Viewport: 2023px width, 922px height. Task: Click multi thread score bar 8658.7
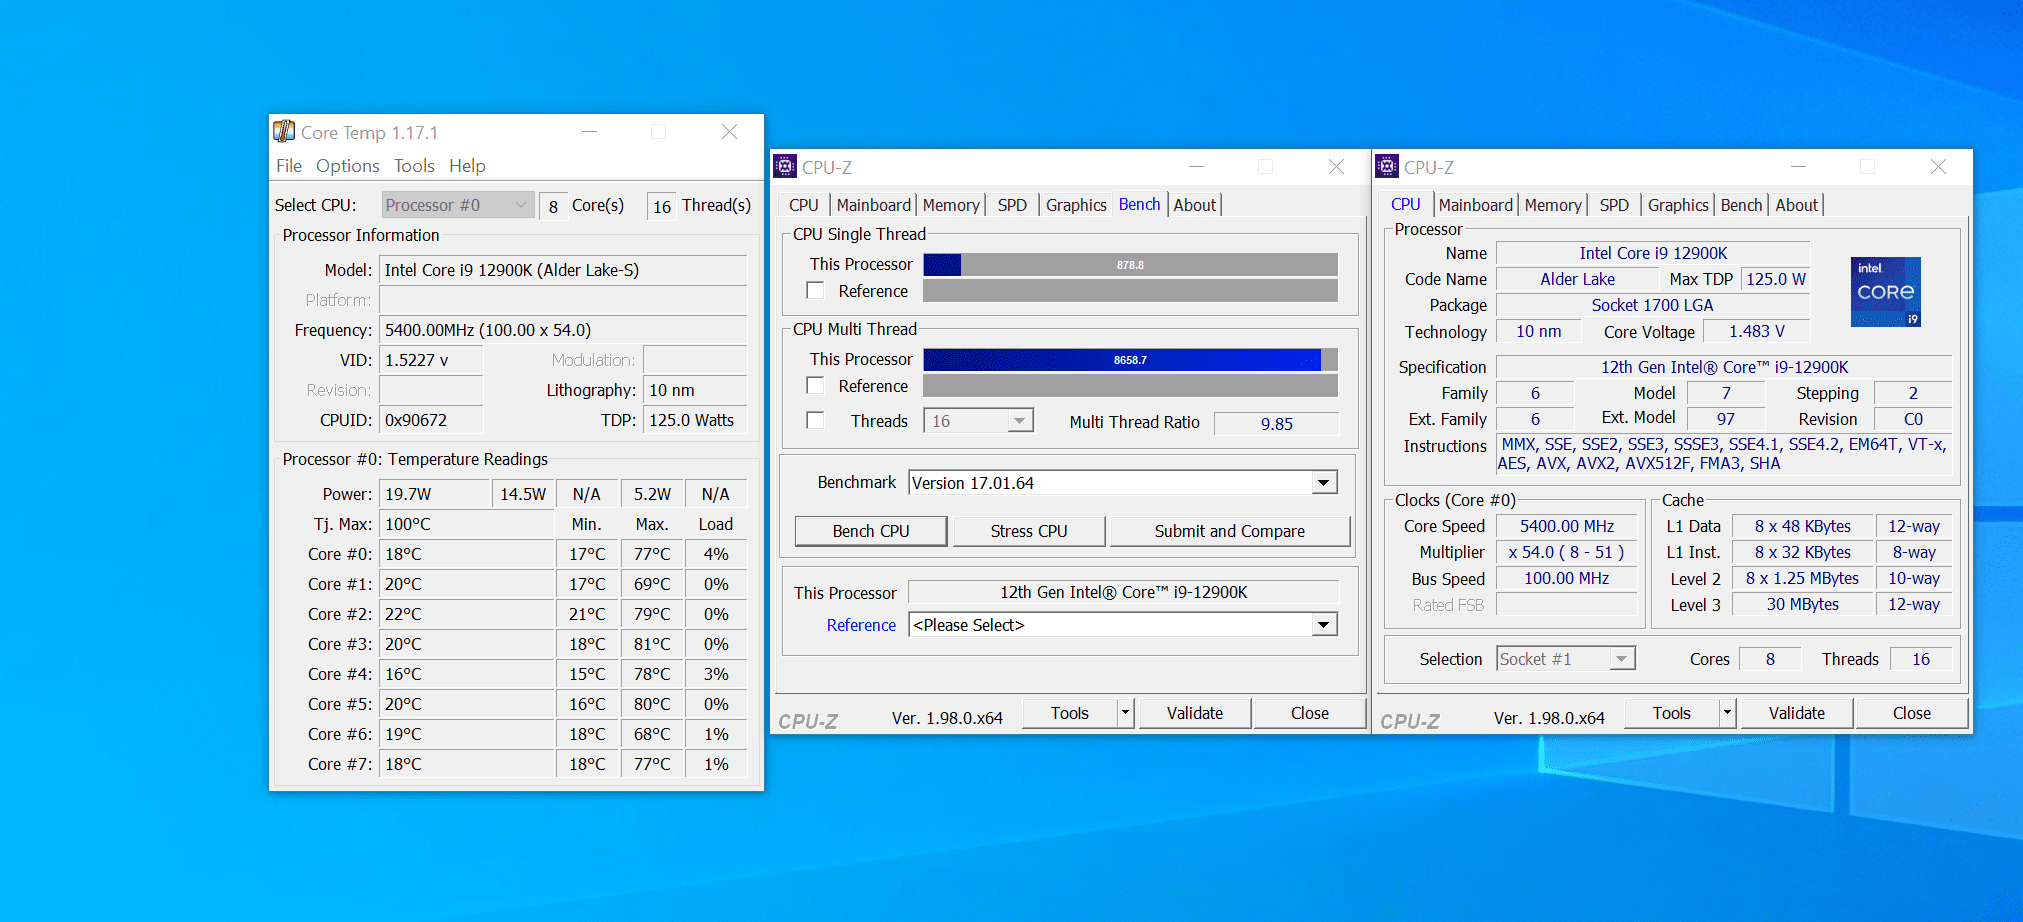pos(1130,360)
